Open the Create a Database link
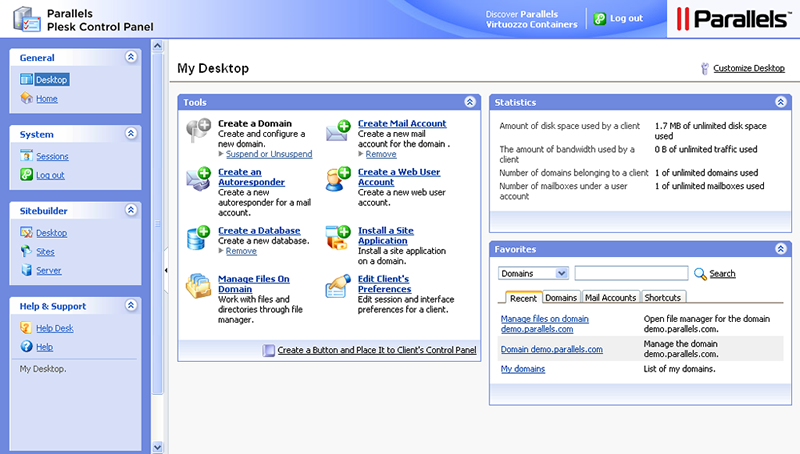Viewport: 800px width, 454px height. click(259, 231)
